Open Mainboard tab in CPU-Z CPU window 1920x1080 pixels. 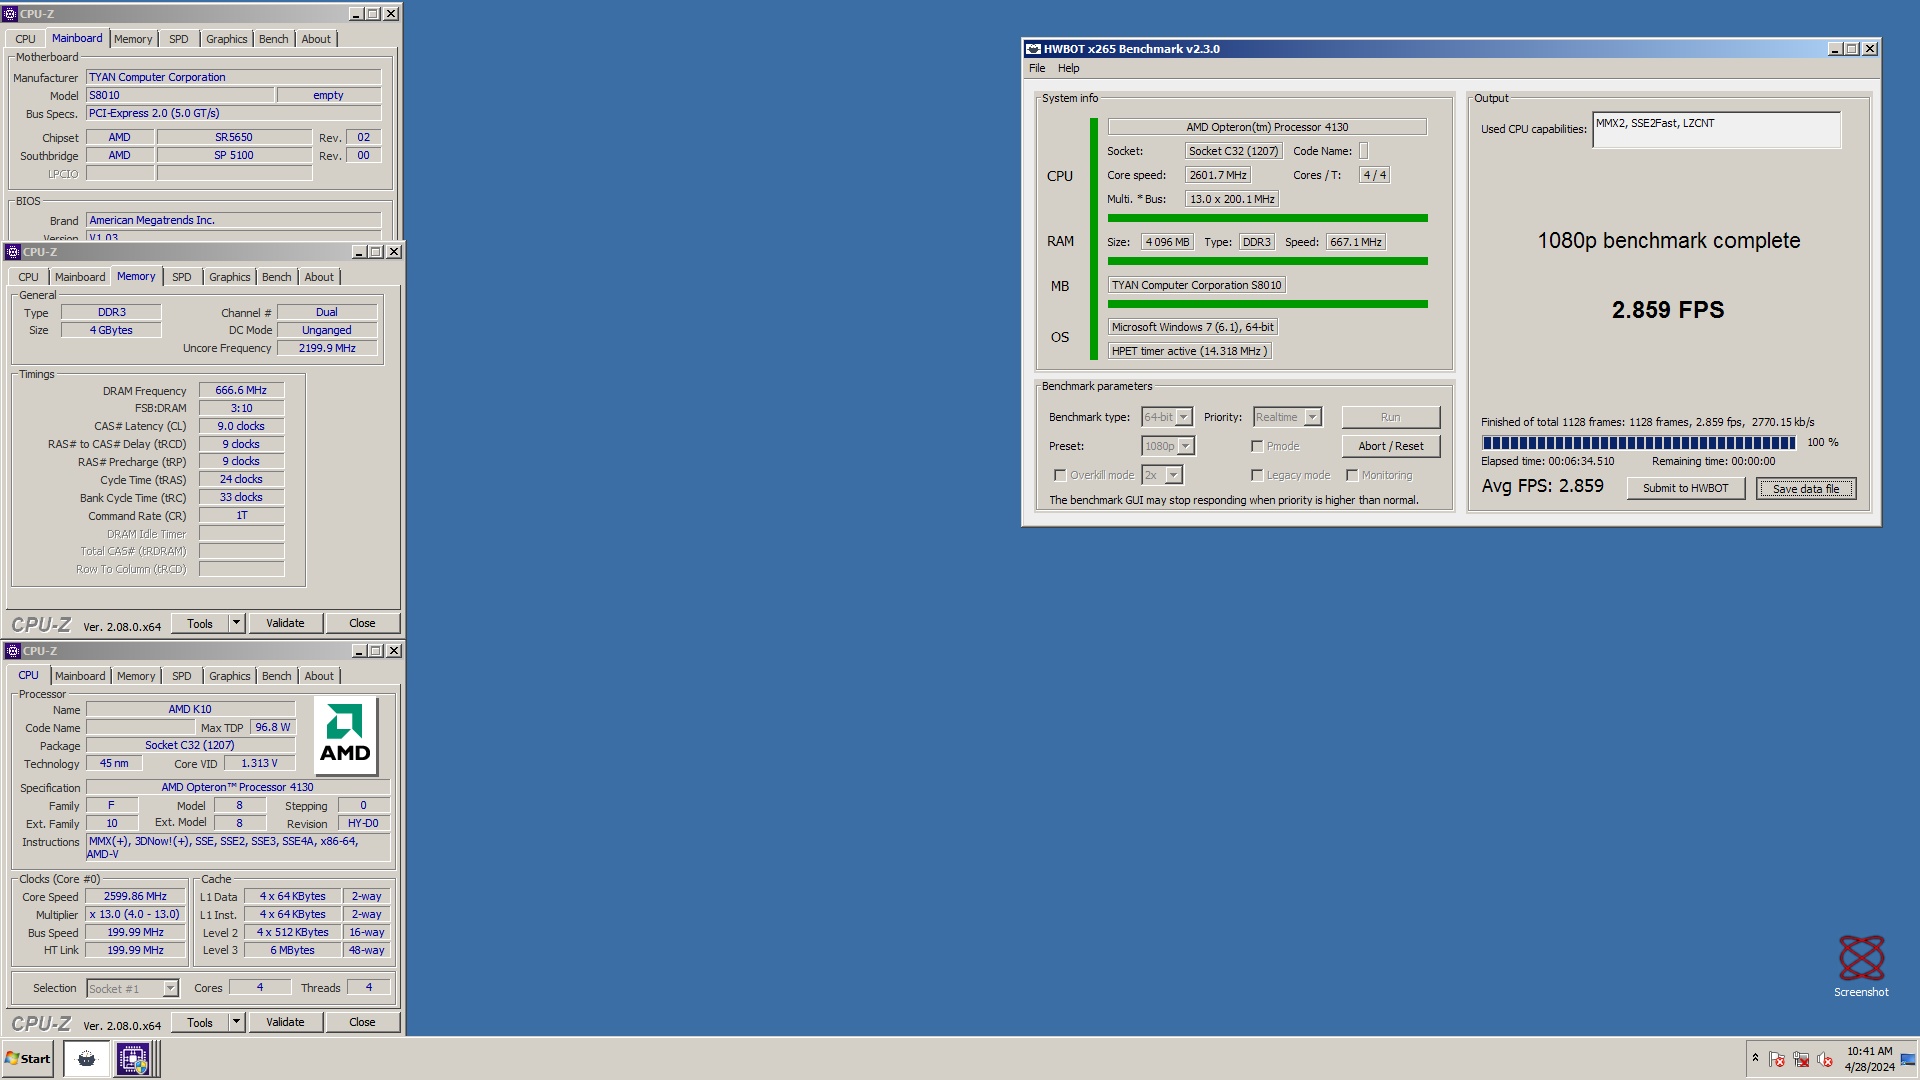point(80,676)
